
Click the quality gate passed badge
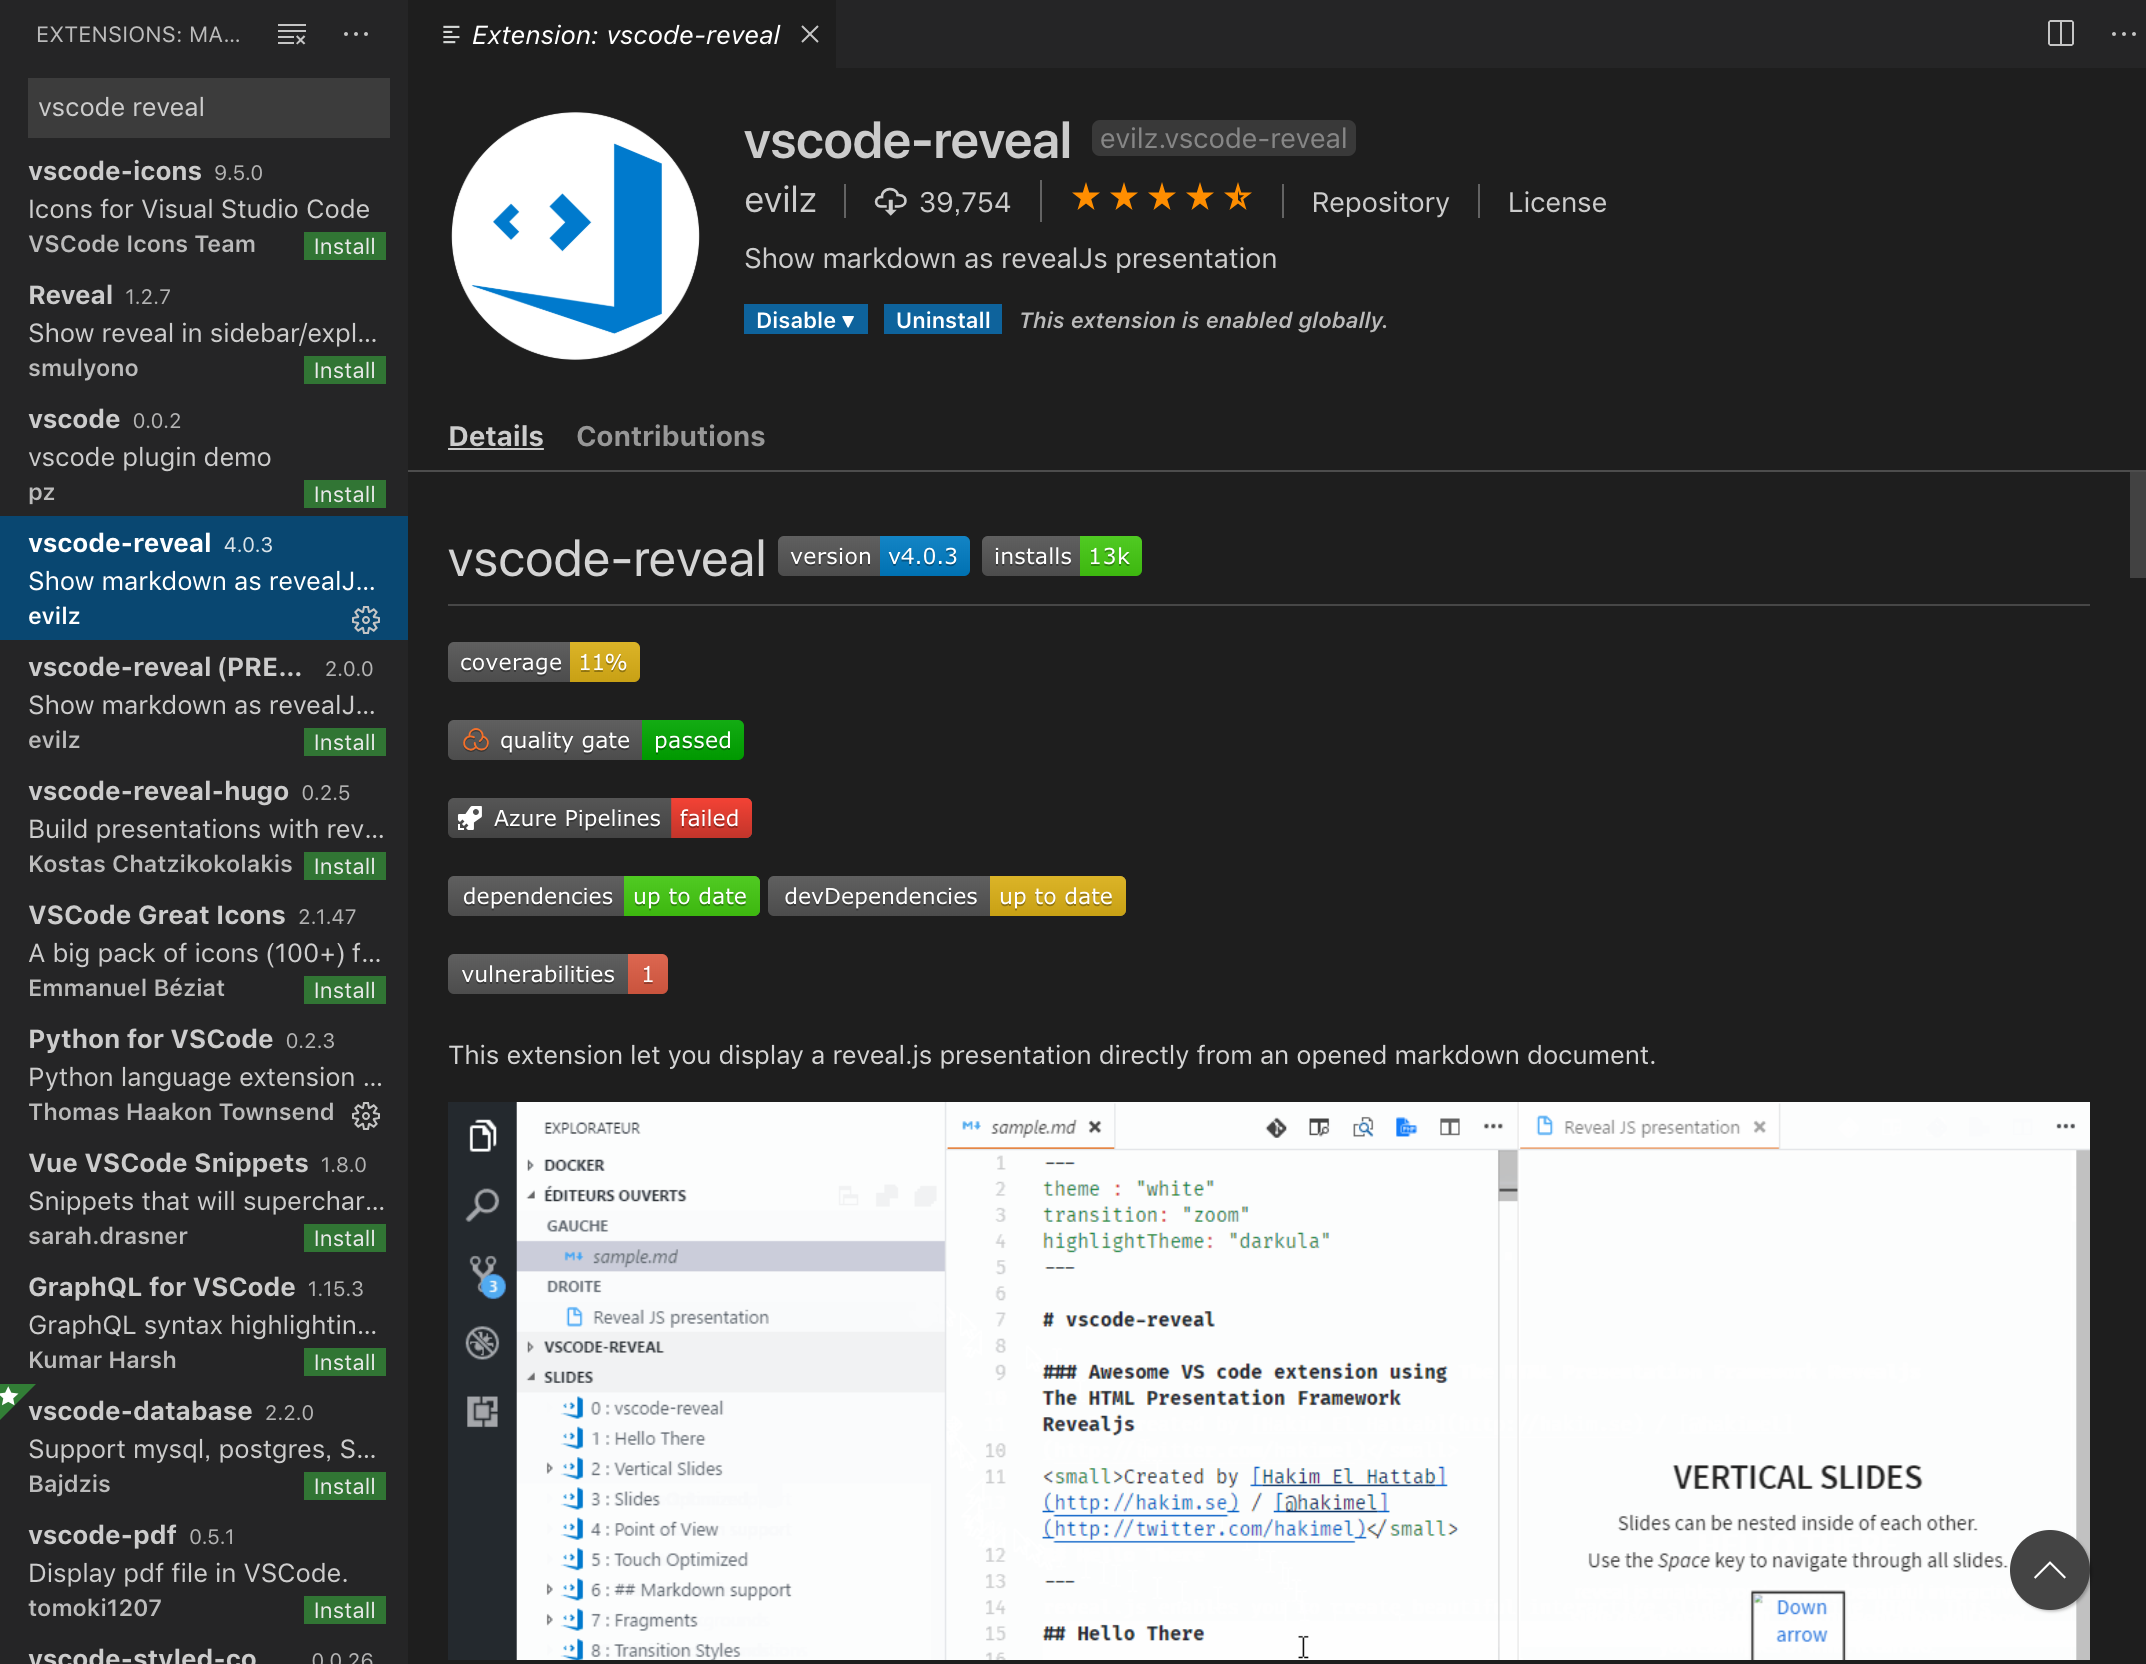click(x=596, y=740)
